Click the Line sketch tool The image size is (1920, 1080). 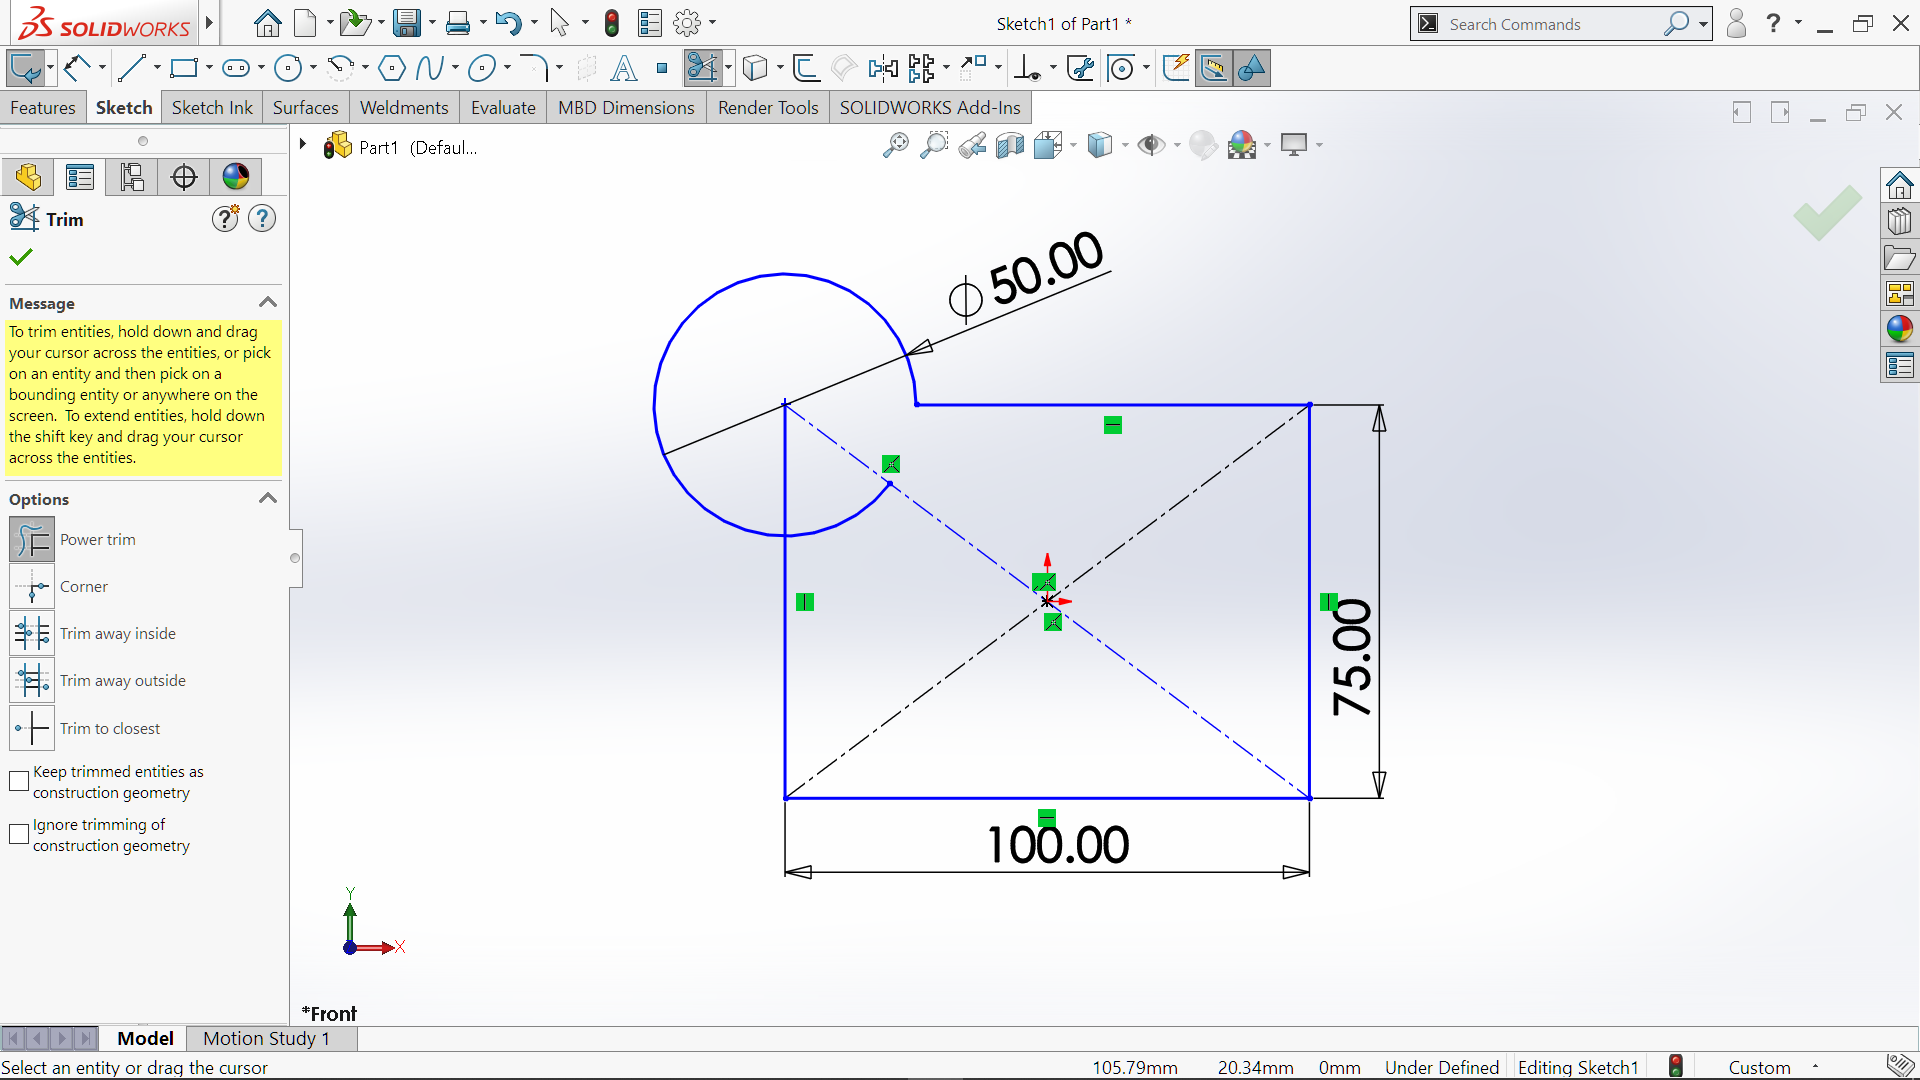tap(131, 68)
